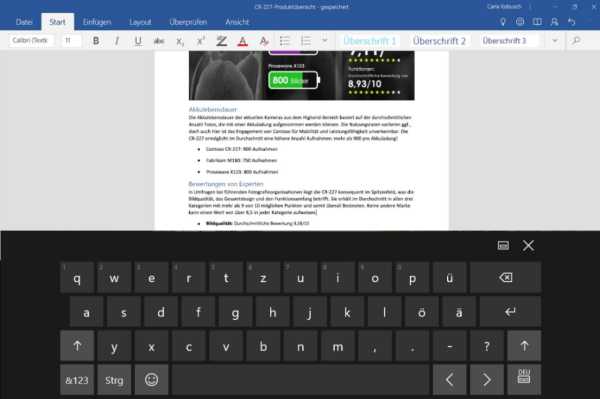This screenshot has height=399, width=600.
Task: Toggle Subscript formatting
Action: (180, 41)
